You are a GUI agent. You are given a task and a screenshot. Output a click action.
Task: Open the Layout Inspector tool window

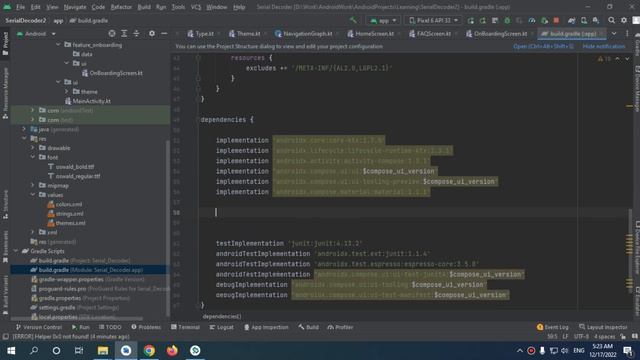[x=602, y=327]
